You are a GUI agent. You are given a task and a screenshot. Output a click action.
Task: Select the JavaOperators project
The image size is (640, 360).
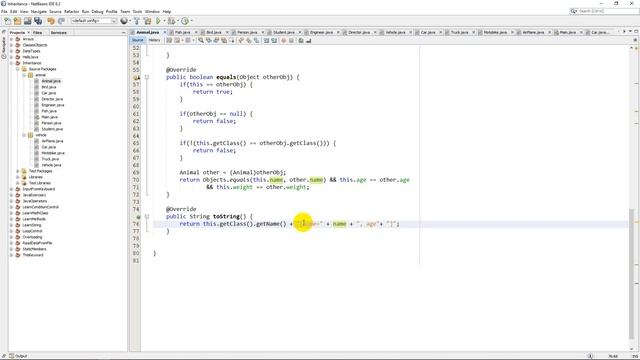pos(35,201)
